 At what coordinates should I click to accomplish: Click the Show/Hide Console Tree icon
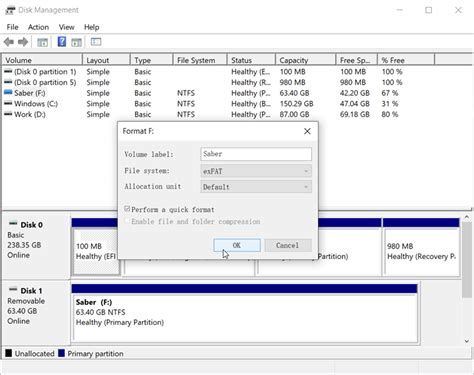pyautogui.click(x=42, y=42)
